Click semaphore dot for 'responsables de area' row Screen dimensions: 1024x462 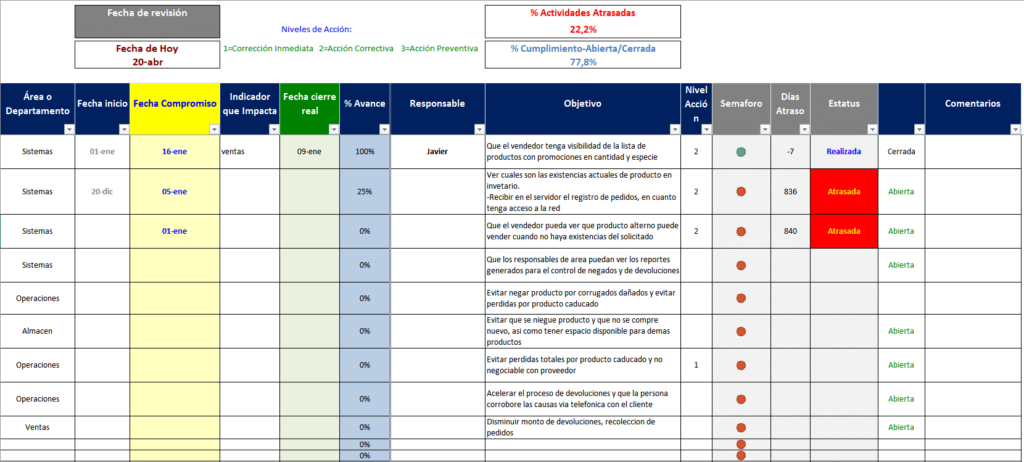tap(741, 265)
